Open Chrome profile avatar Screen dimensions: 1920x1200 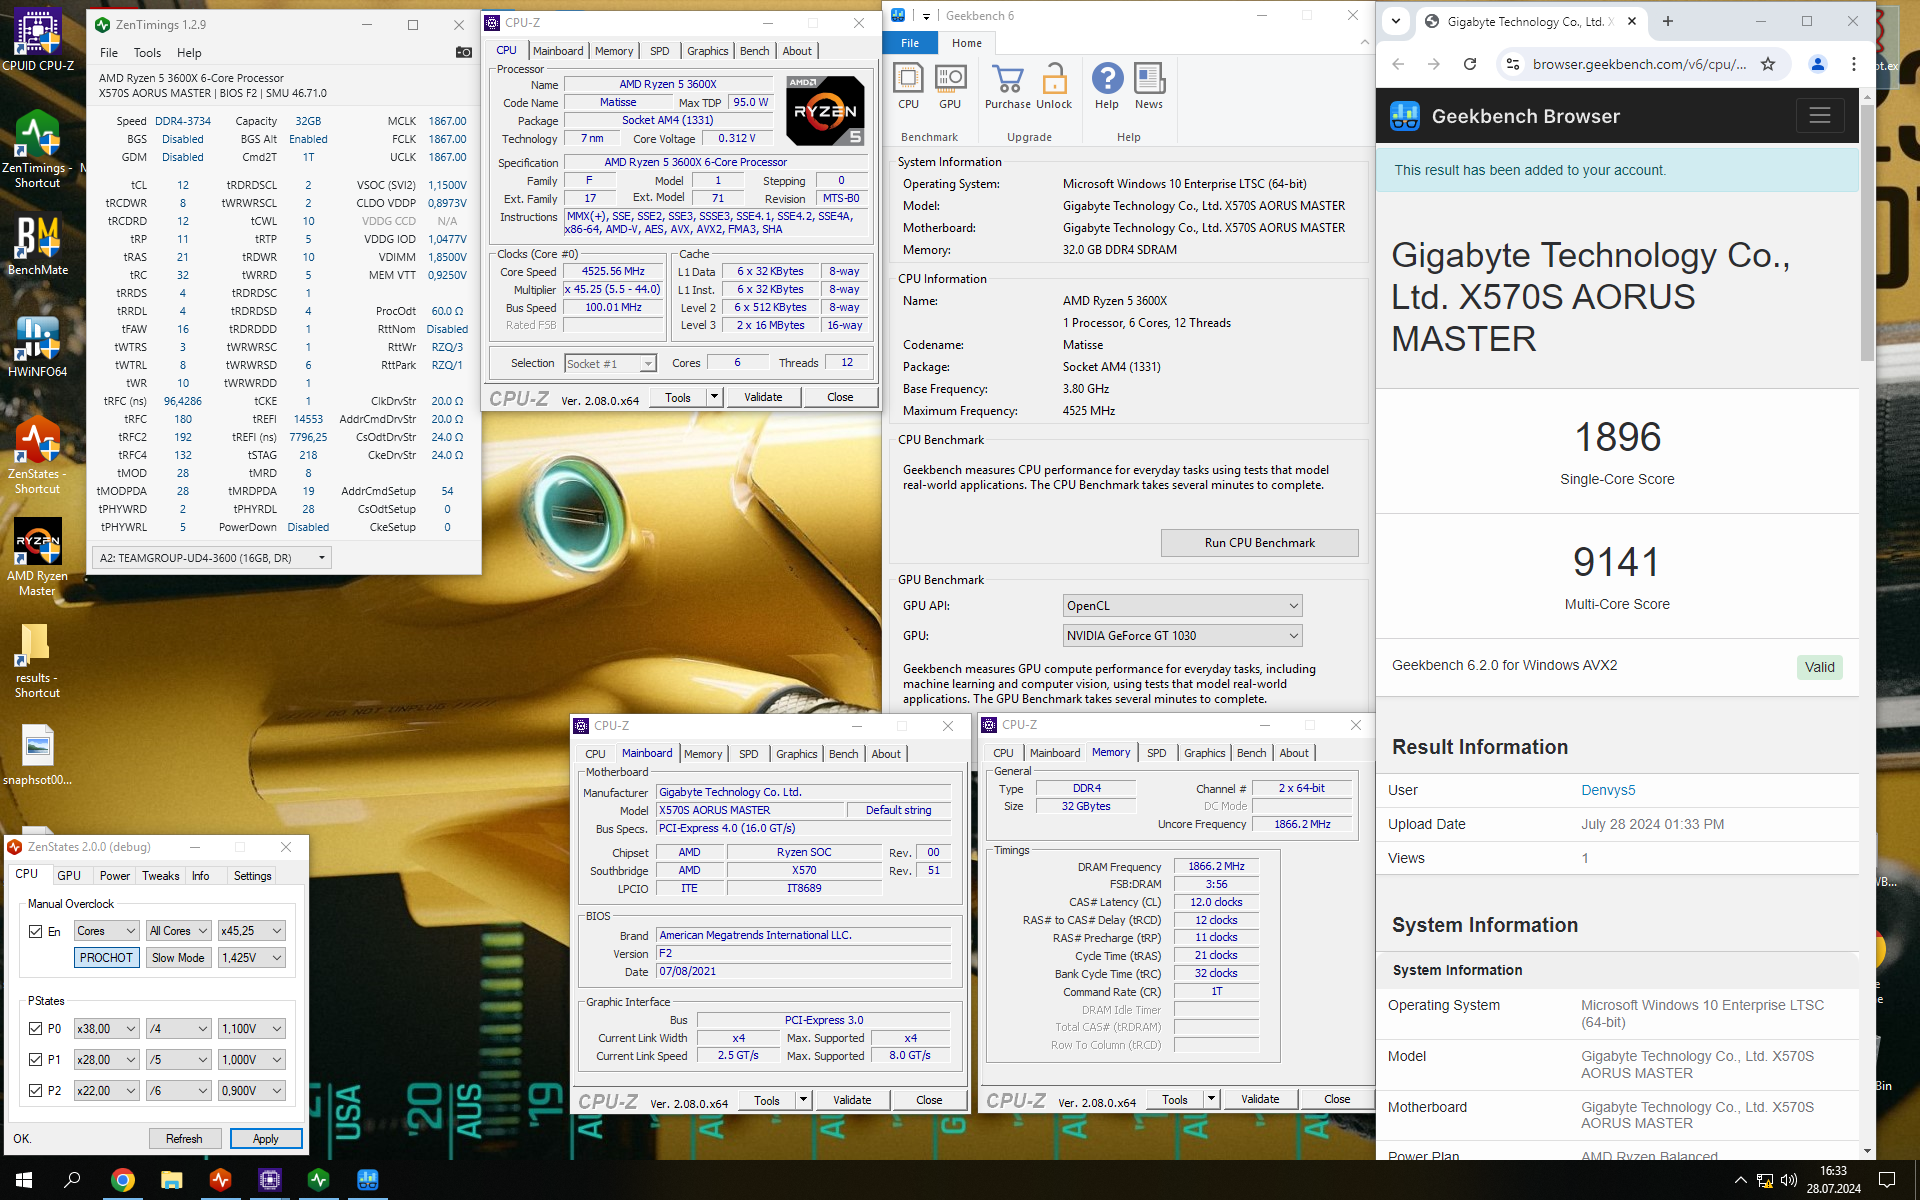pos(1818,64)
